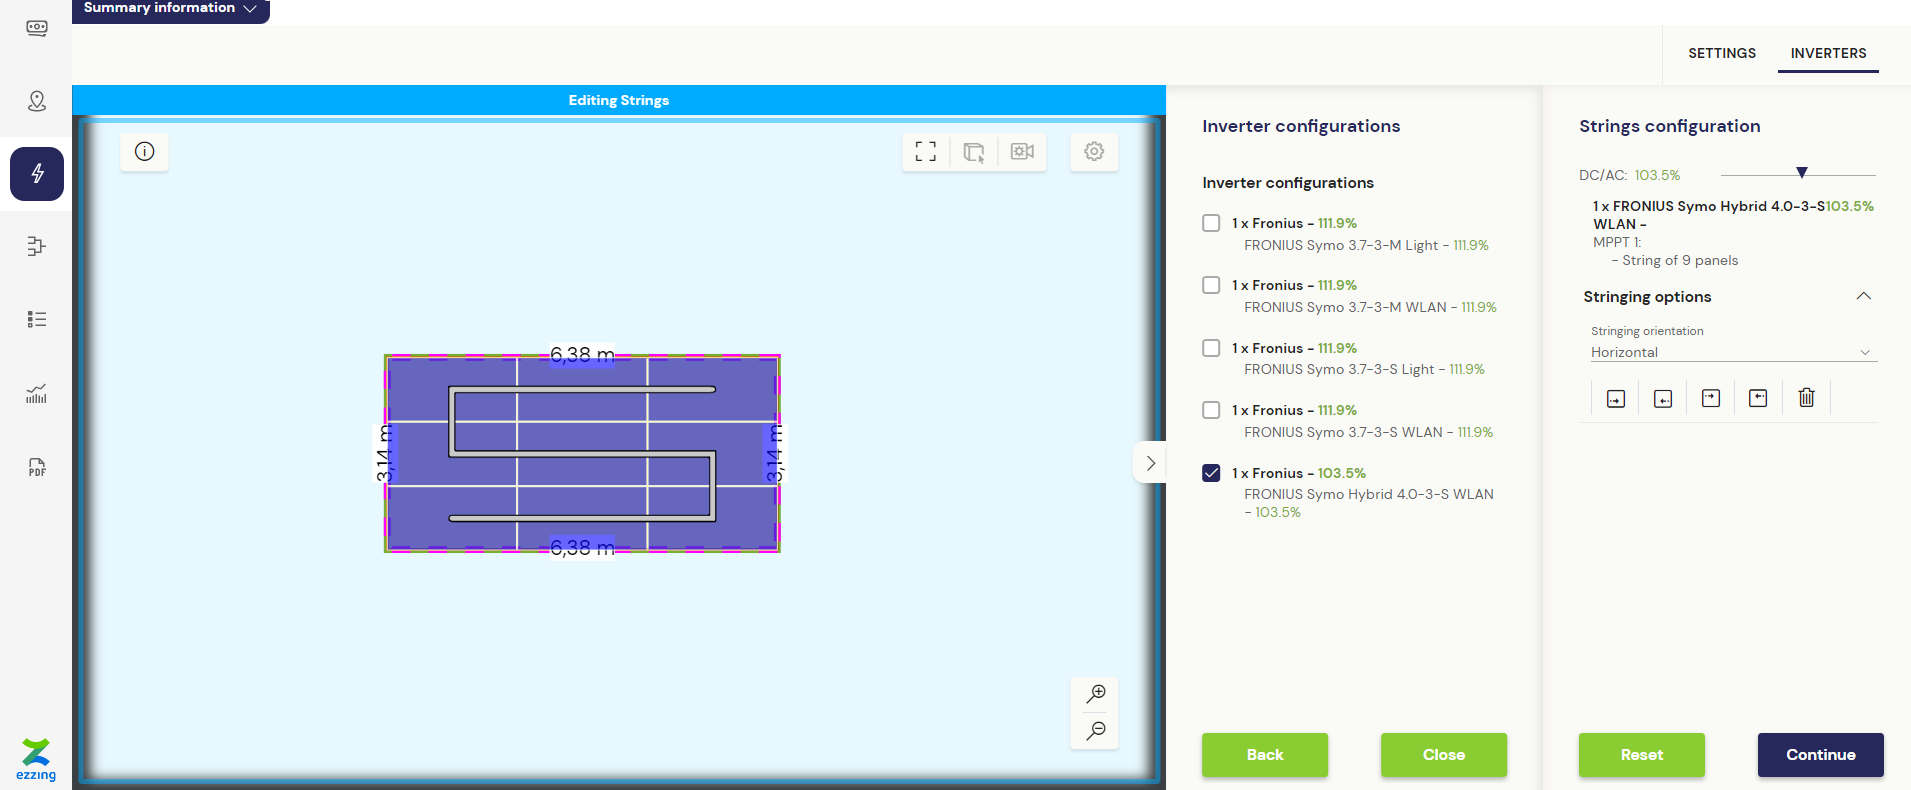The image size is (1911, 790).
Task: Adjust the DC/AC ratio slider handle
Action: (1802, 173)
